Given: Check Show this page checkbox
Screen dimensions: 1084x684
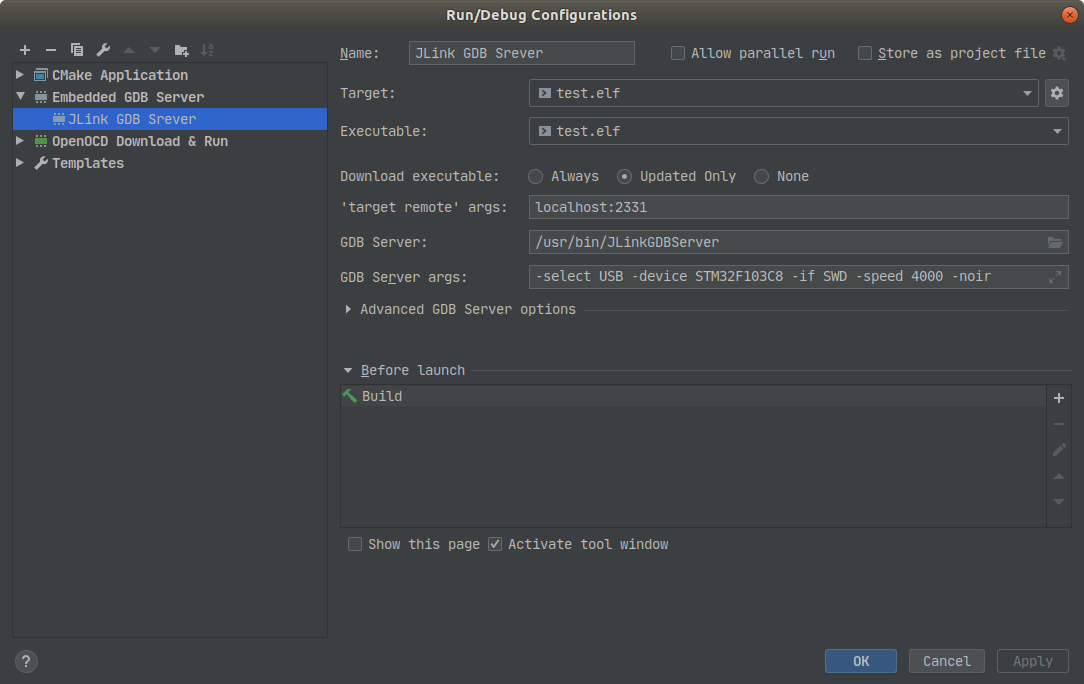Looking at the screenshot, I should pyautogui.click(x=355, y=544).
